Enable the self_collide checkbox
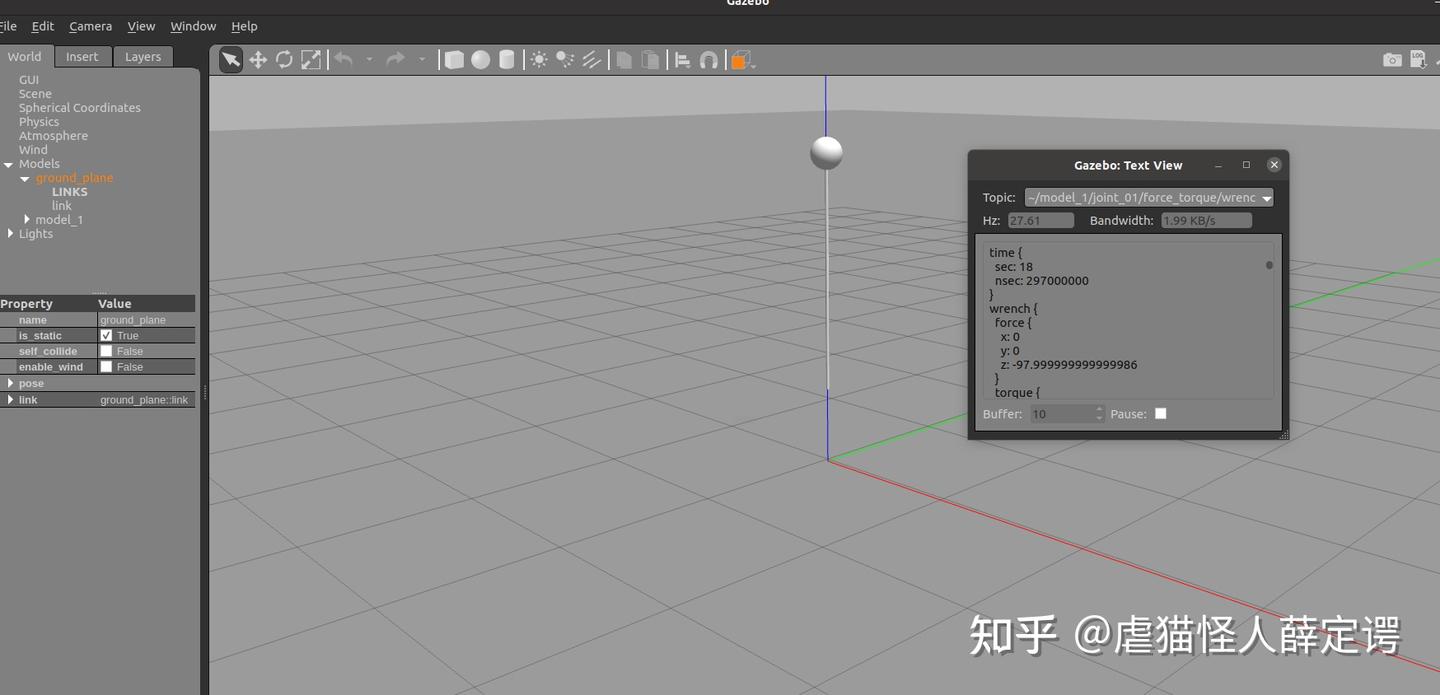The height and width of the screenshot is (695, 1440). click(106, 351)
